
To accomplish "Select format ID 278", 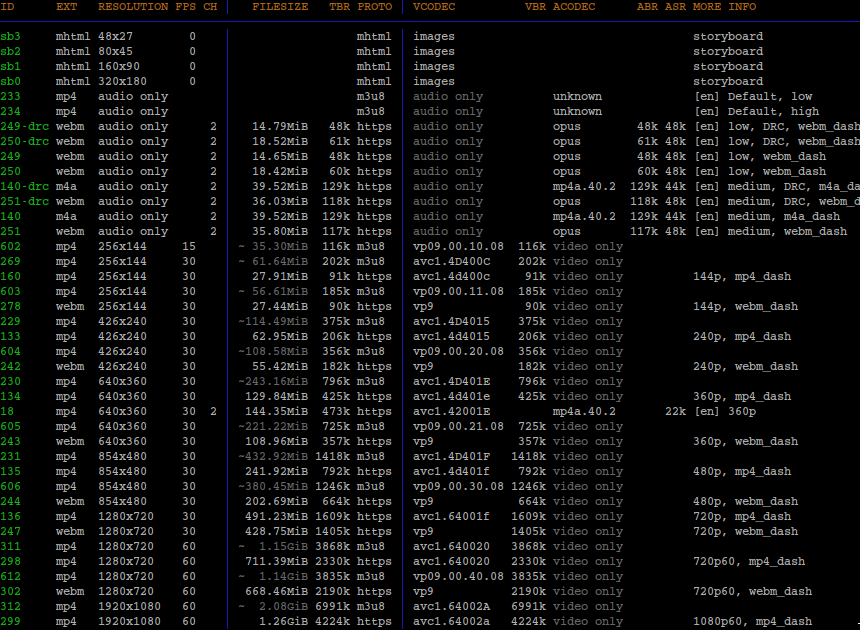I will [10, 307].
